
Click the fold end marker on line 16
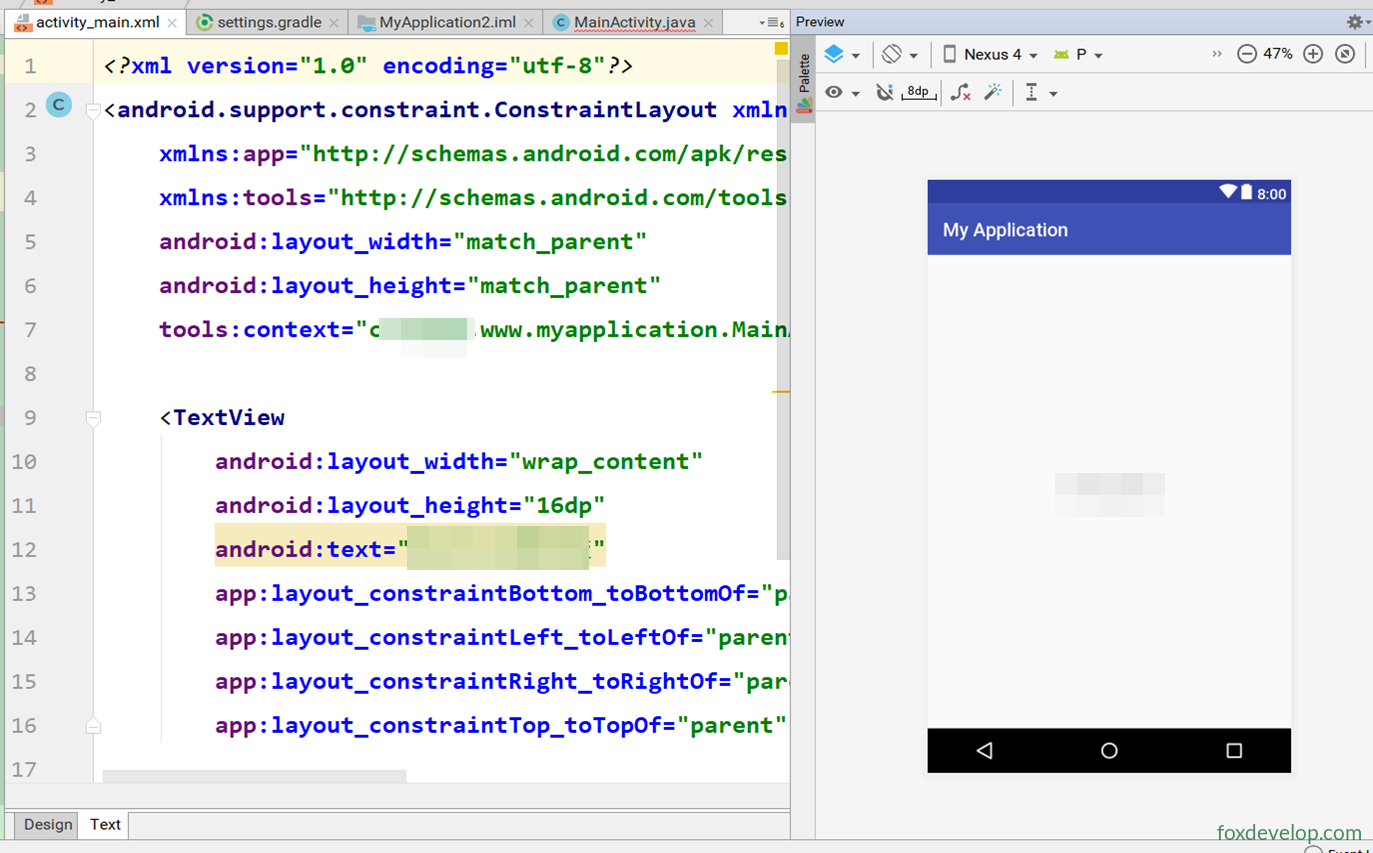pos(93,726)
